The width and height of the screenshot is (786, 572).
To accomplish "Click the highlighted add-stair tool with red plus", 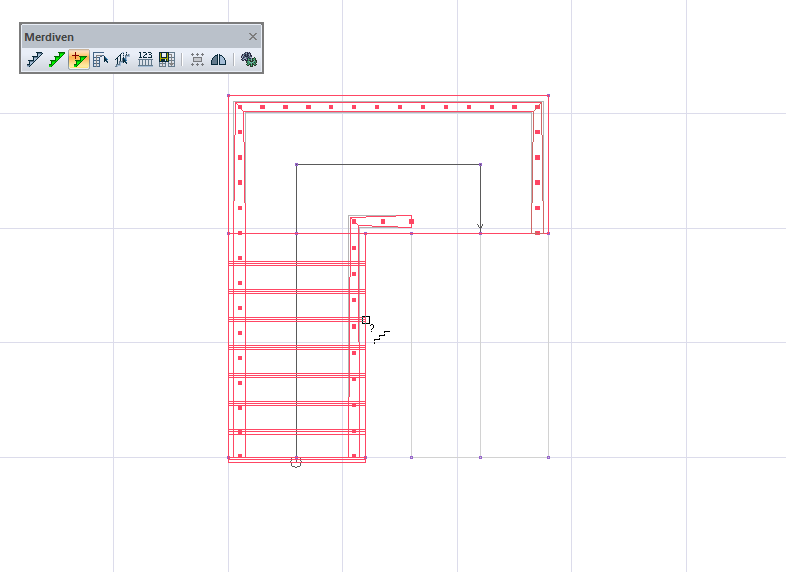I will 79,60.
